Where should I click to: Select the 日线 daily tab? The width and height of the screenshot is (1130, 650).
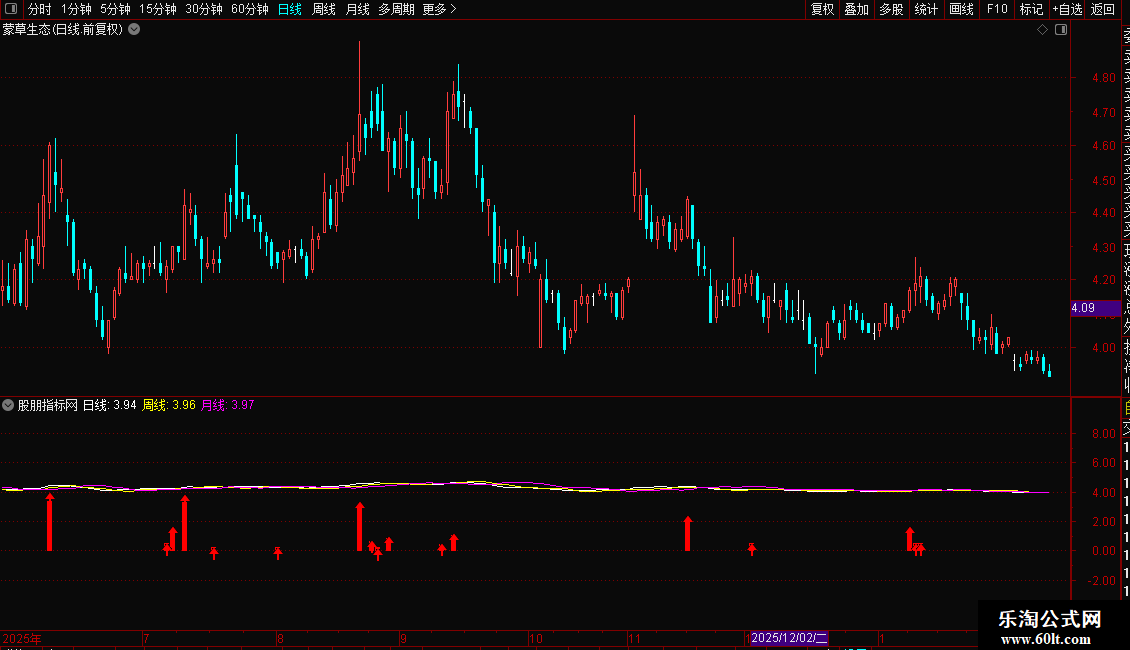[x=290, y=9]
